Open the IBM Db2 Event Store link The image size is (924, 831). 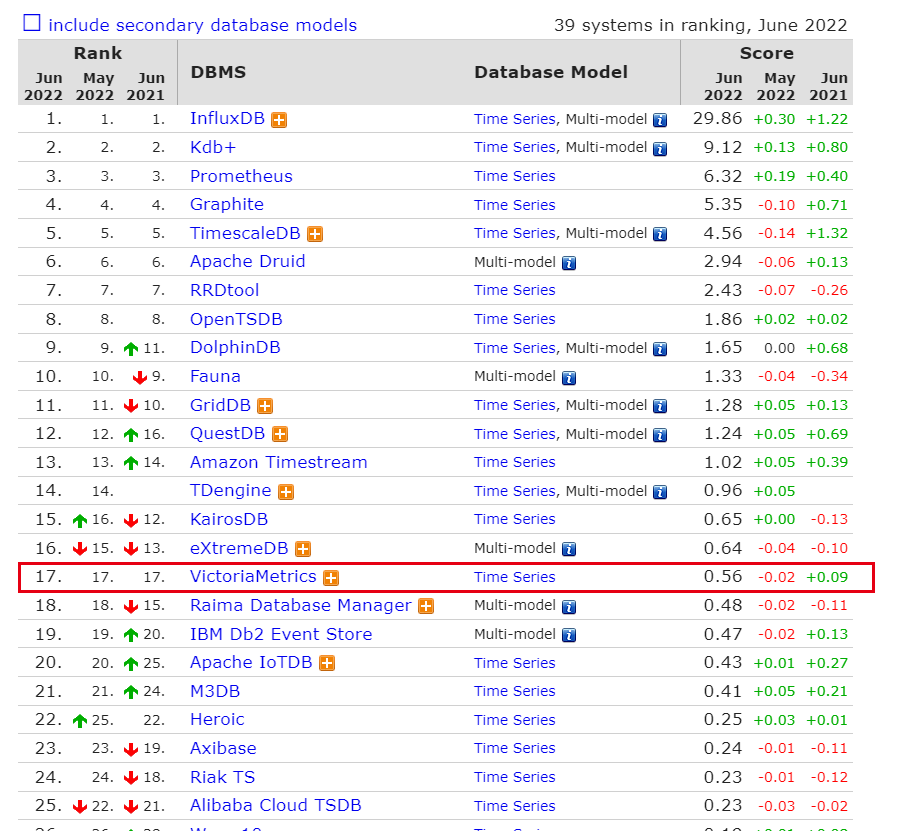coord(281,635)
